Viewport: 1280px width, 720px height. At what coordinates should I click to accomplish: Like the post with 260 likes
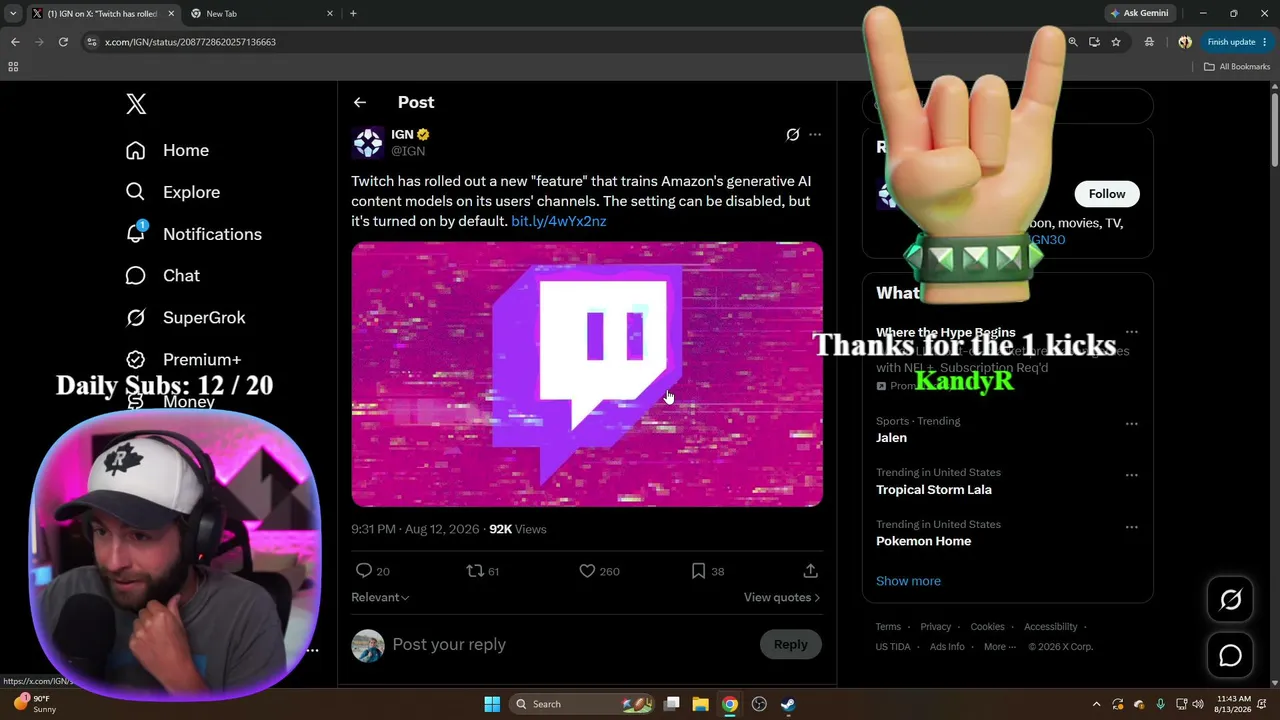click(587, 571)
